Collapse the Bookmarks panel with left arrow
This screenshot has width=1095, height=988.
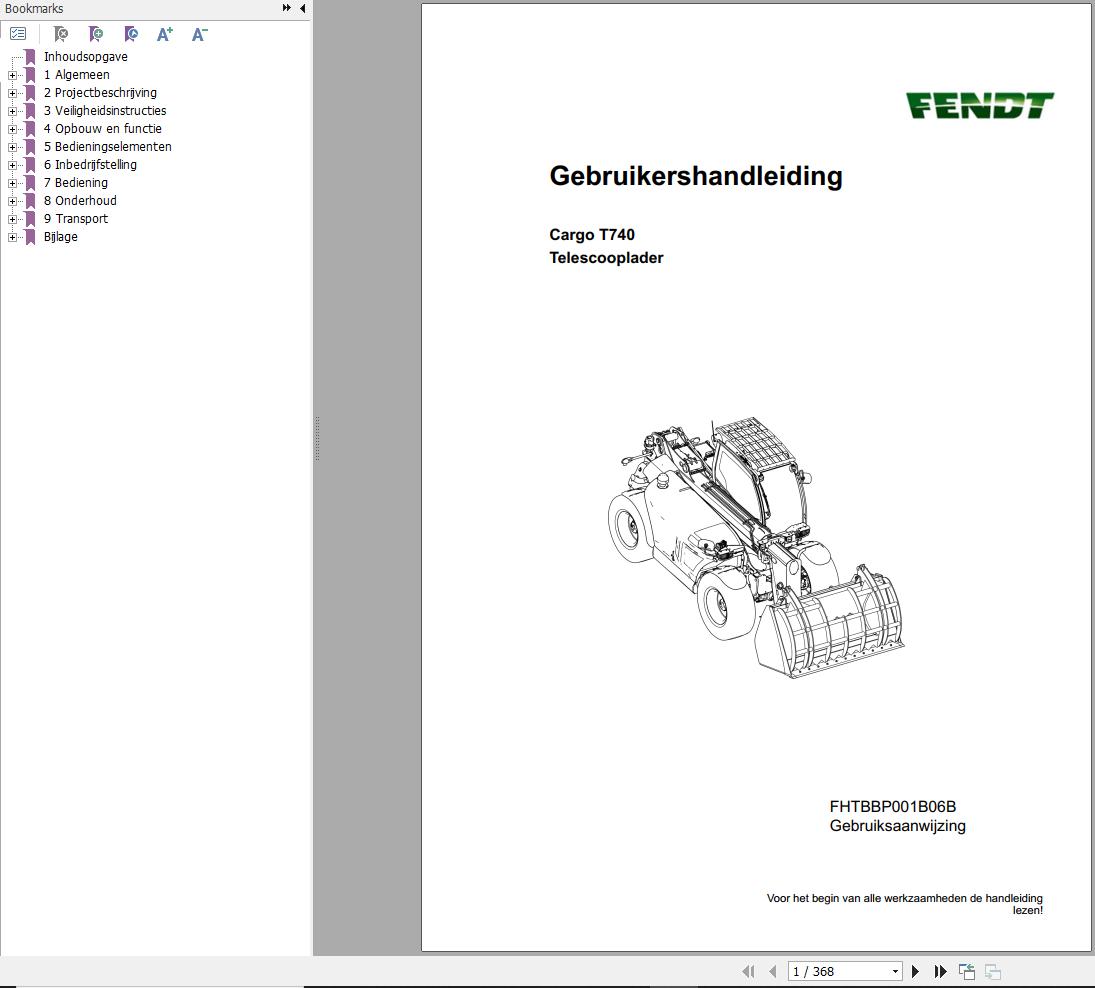302,8
